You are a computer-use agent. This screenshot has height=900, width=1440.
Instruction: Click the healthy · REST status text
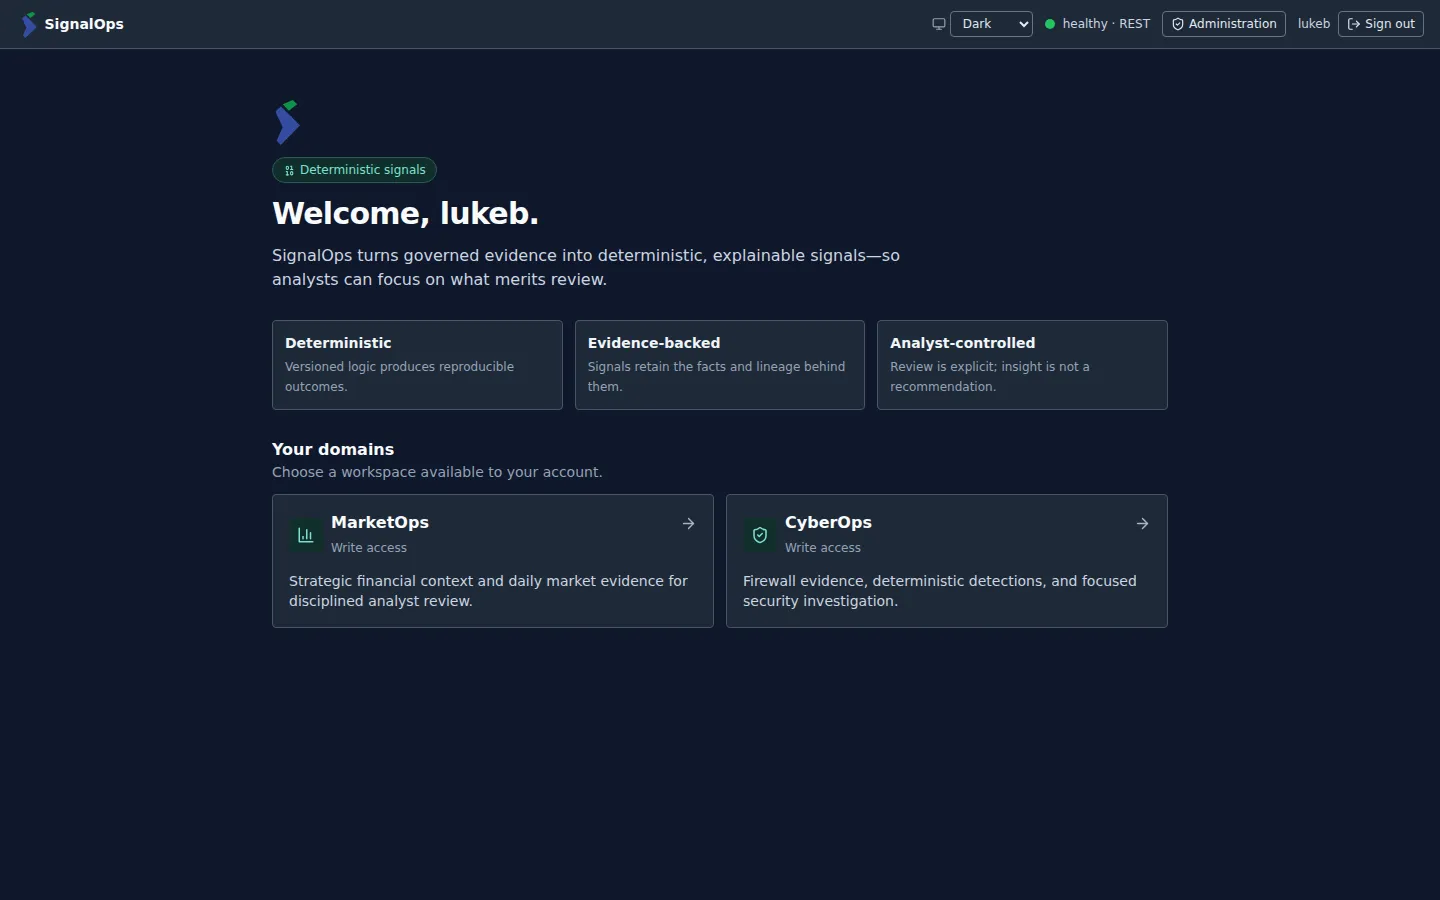pos(1106,24)
